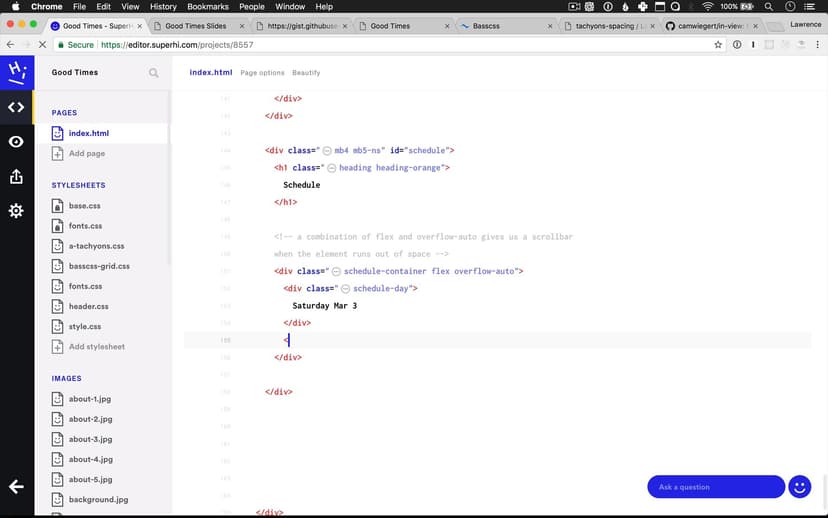Image resolution: width=828 pixels, height=518 pixels.
Task: Click the back arrow at sidebar bottom
Action: point(16,486)
